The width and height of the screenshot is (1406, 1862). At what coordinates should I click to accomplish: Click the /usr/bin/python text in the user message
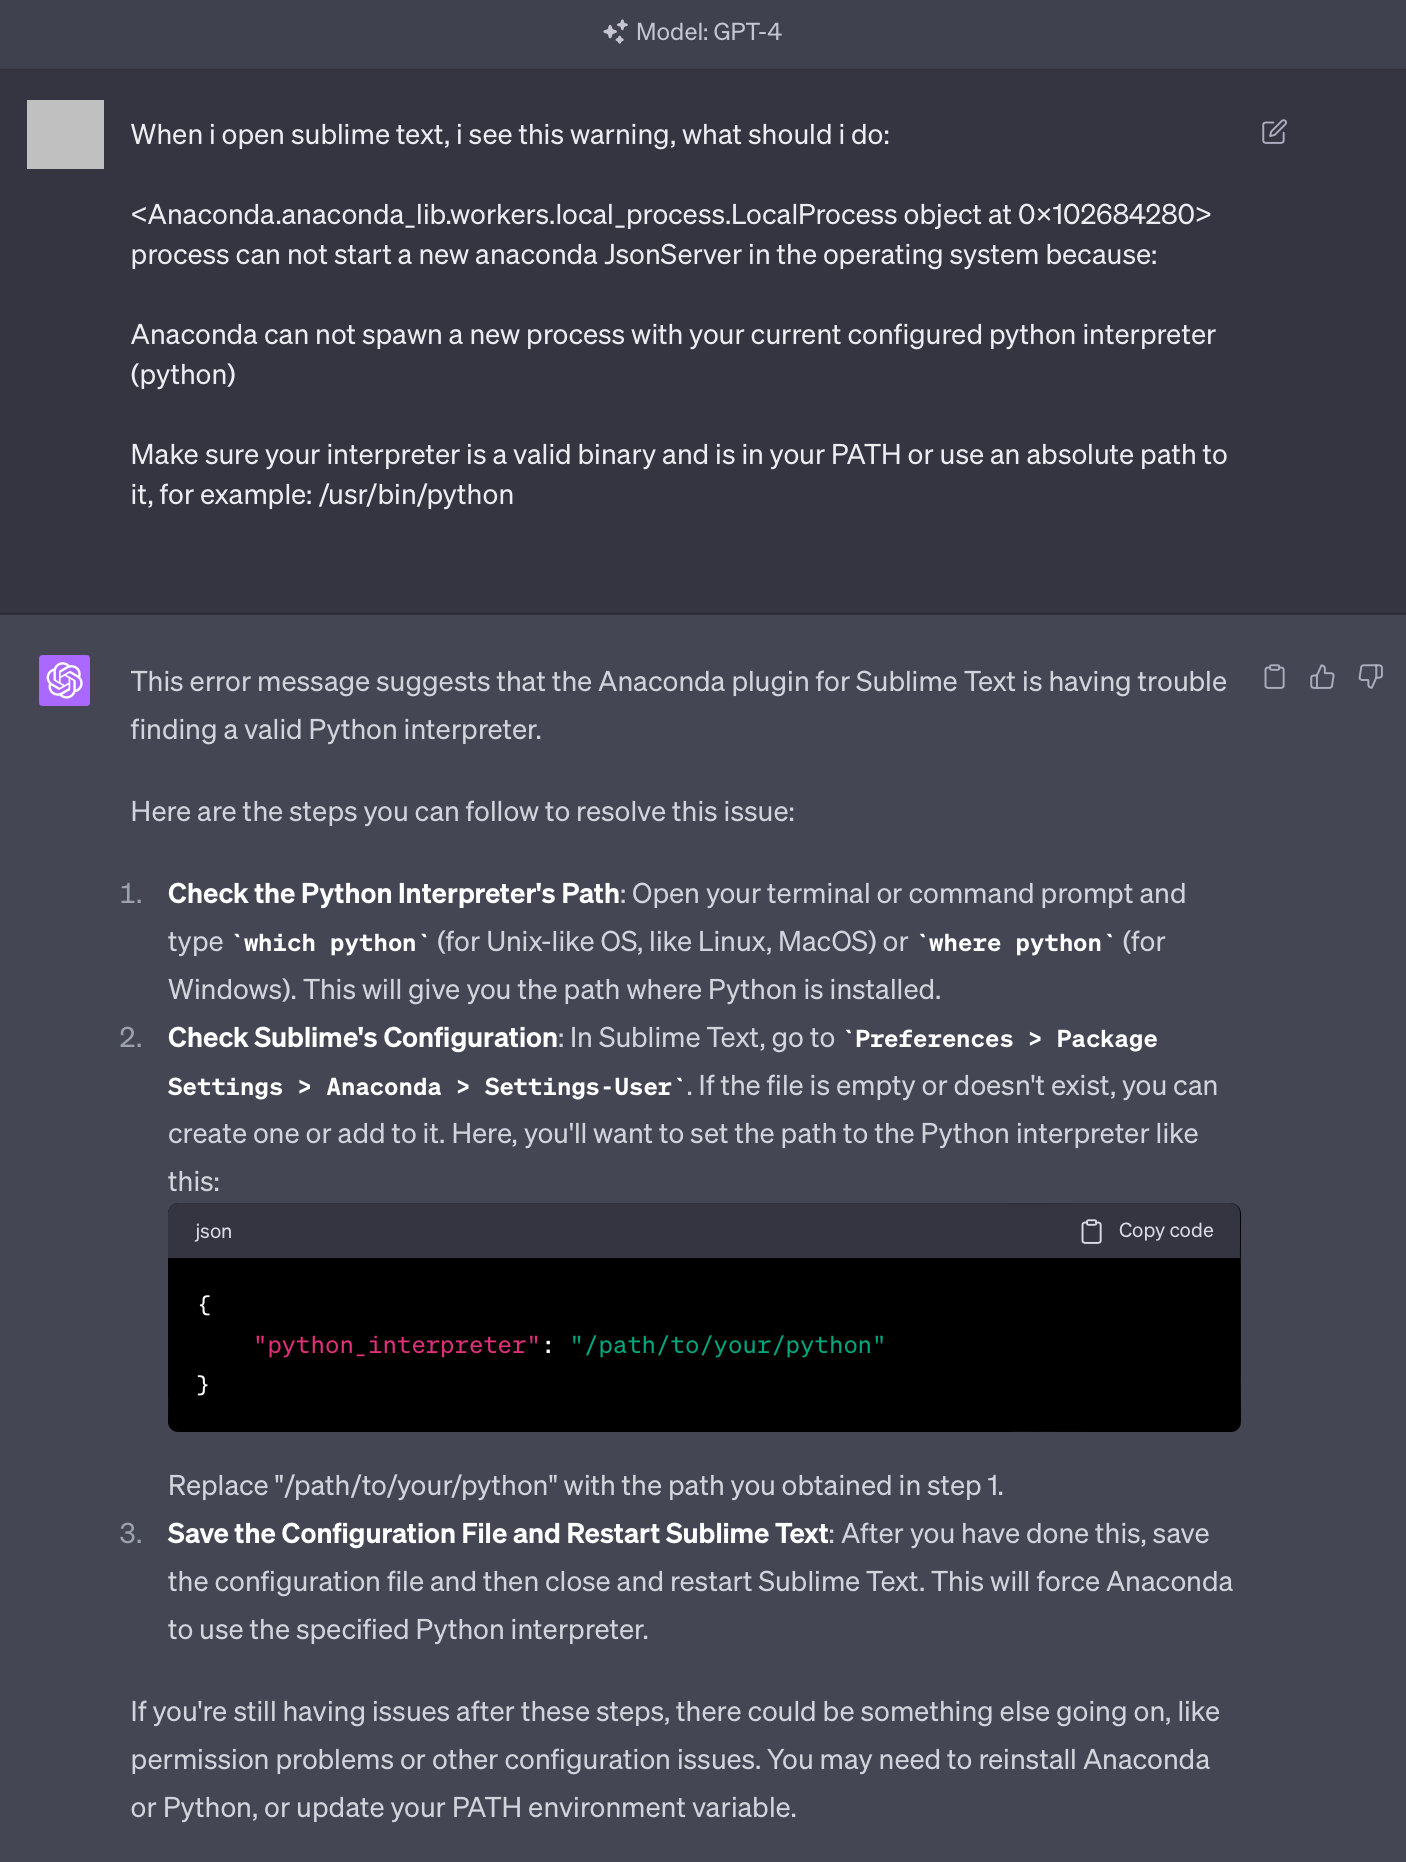(x=416, y=495)
